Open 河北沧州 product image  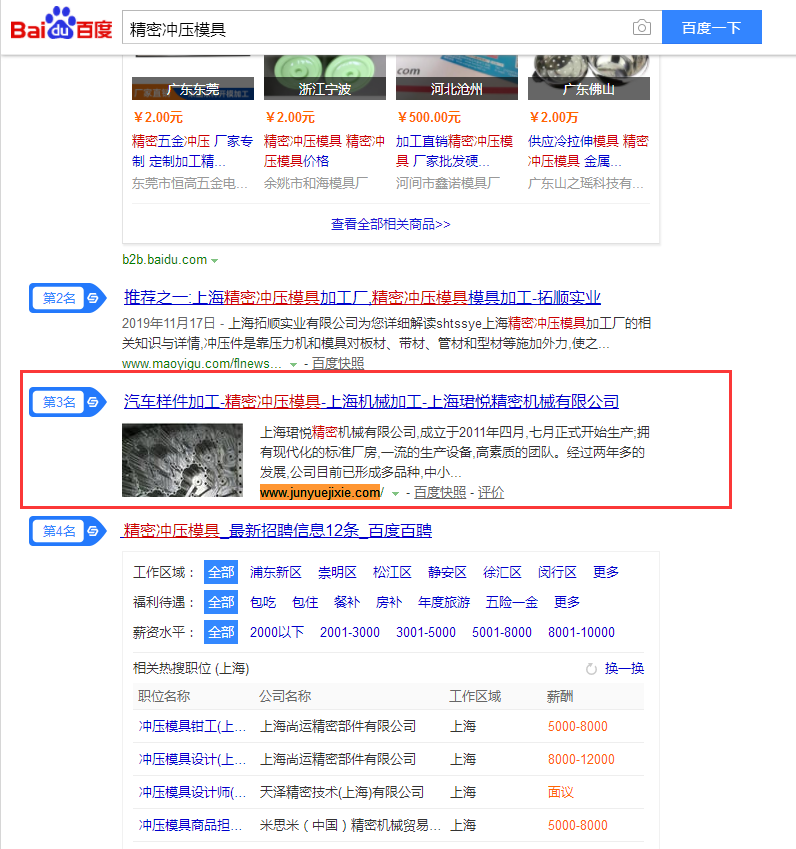pos(456,77)
